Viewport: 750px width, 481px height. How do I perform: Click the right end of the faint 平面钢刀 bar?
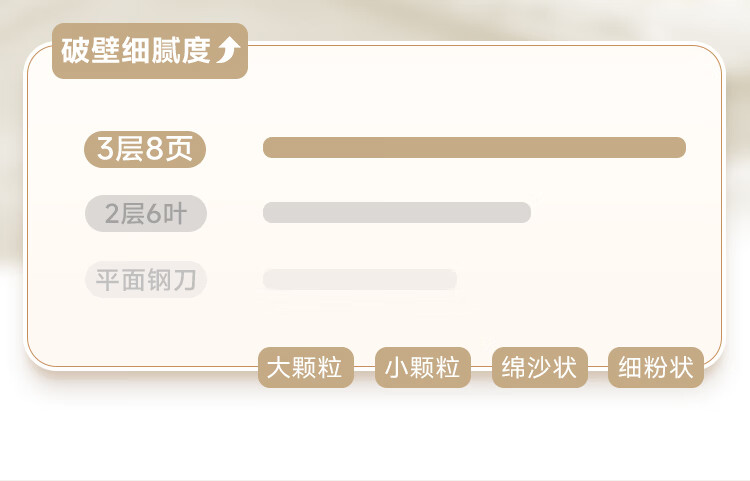(450, 279)
